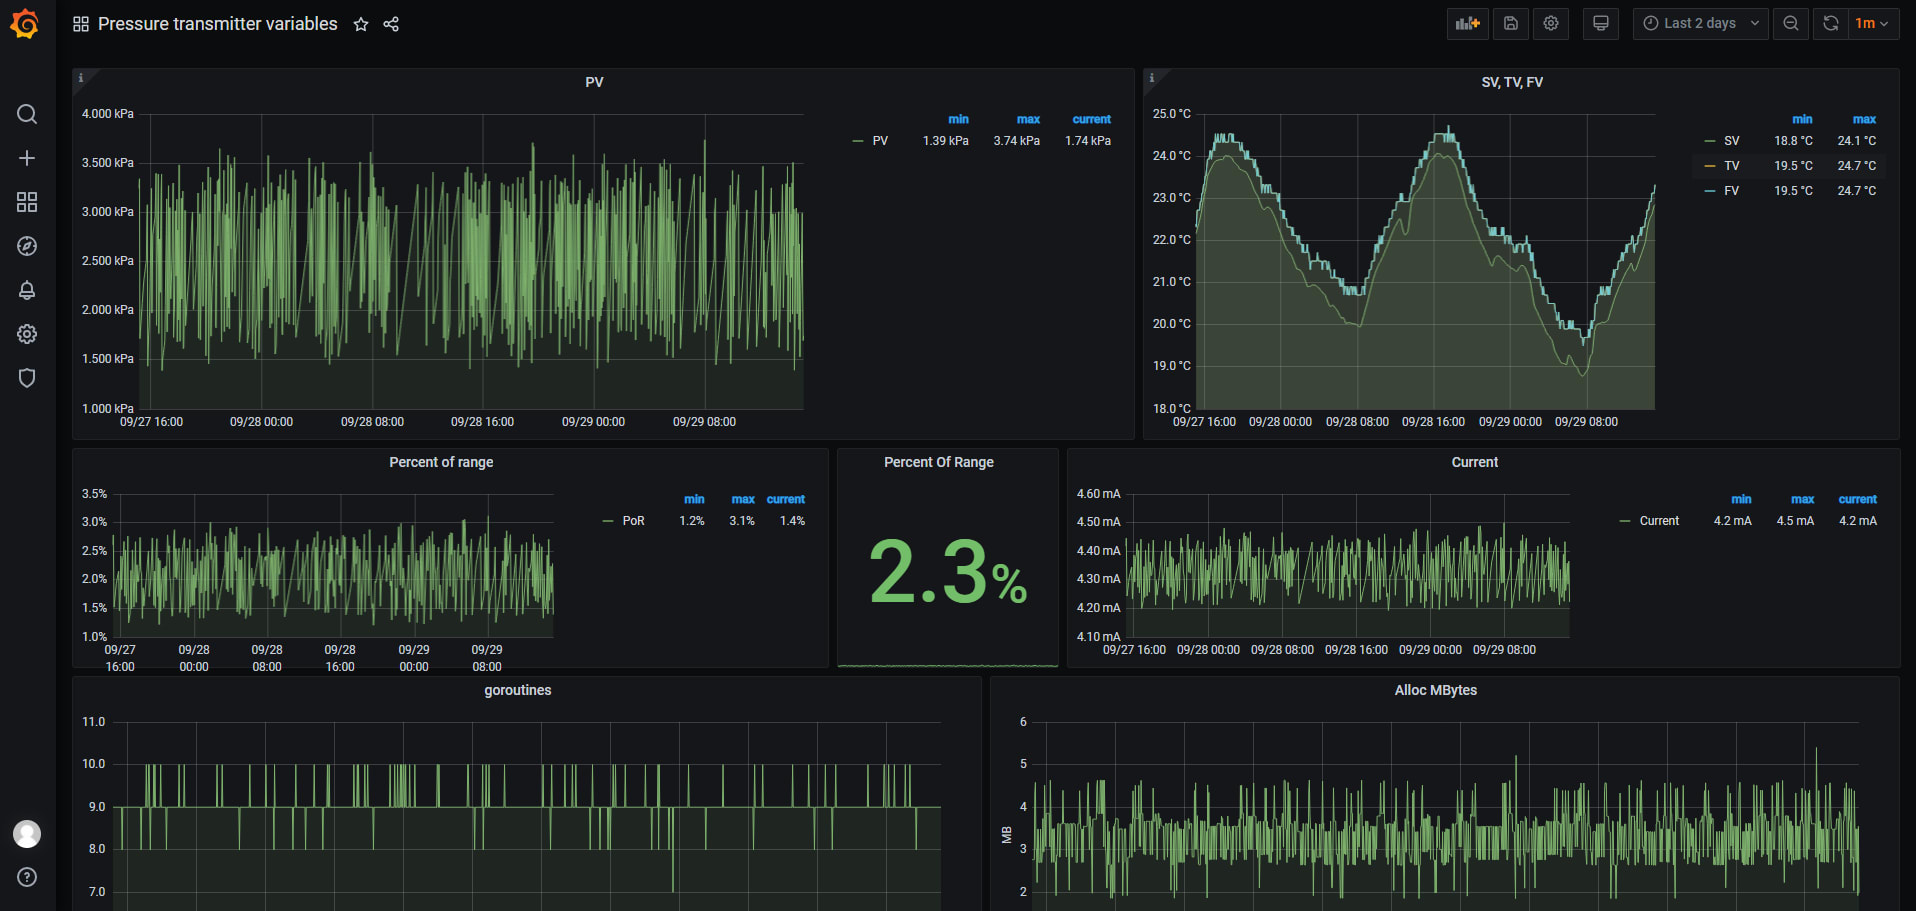The height and width of the screenshot is (911, 1916).
Task: Share dashboard using the share icon
Action: click(x=391, y=24)
